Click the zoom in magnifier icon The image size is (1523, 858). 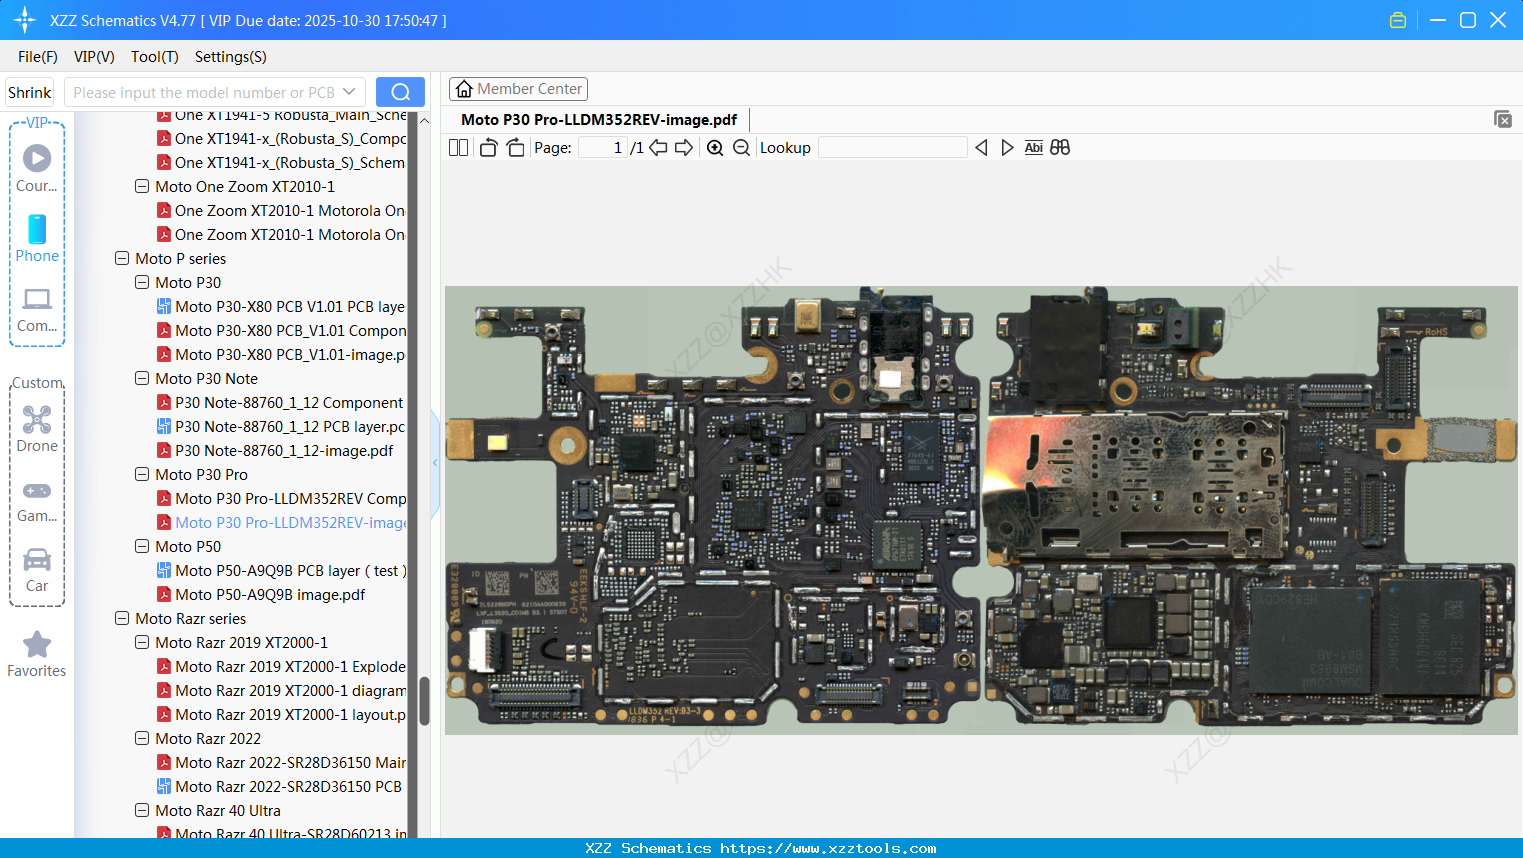pos(715,148)
